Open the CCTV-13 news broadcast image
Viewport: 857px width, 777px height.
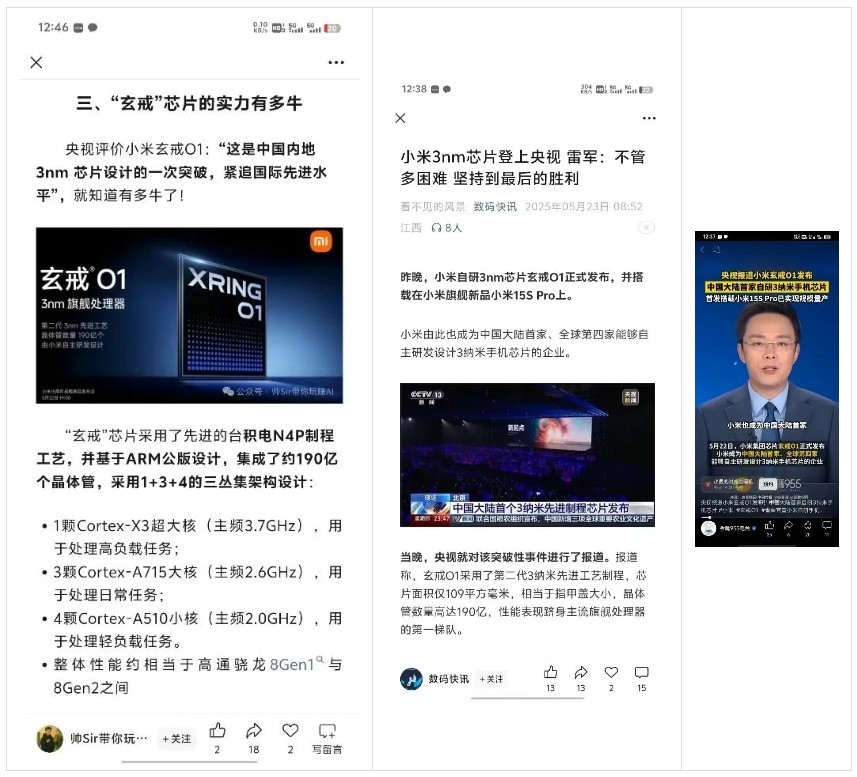coord(527,455)
